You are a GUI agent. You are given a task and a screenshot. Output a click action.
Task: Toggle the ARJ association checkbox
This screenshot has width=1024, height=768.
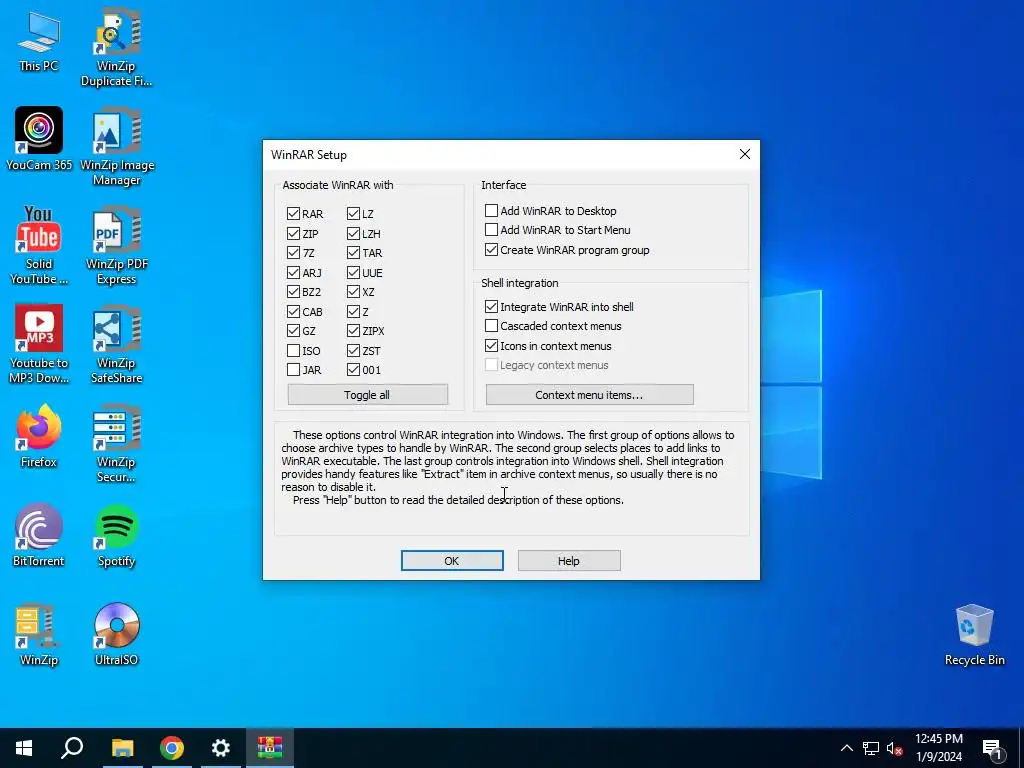coord(293,272)
